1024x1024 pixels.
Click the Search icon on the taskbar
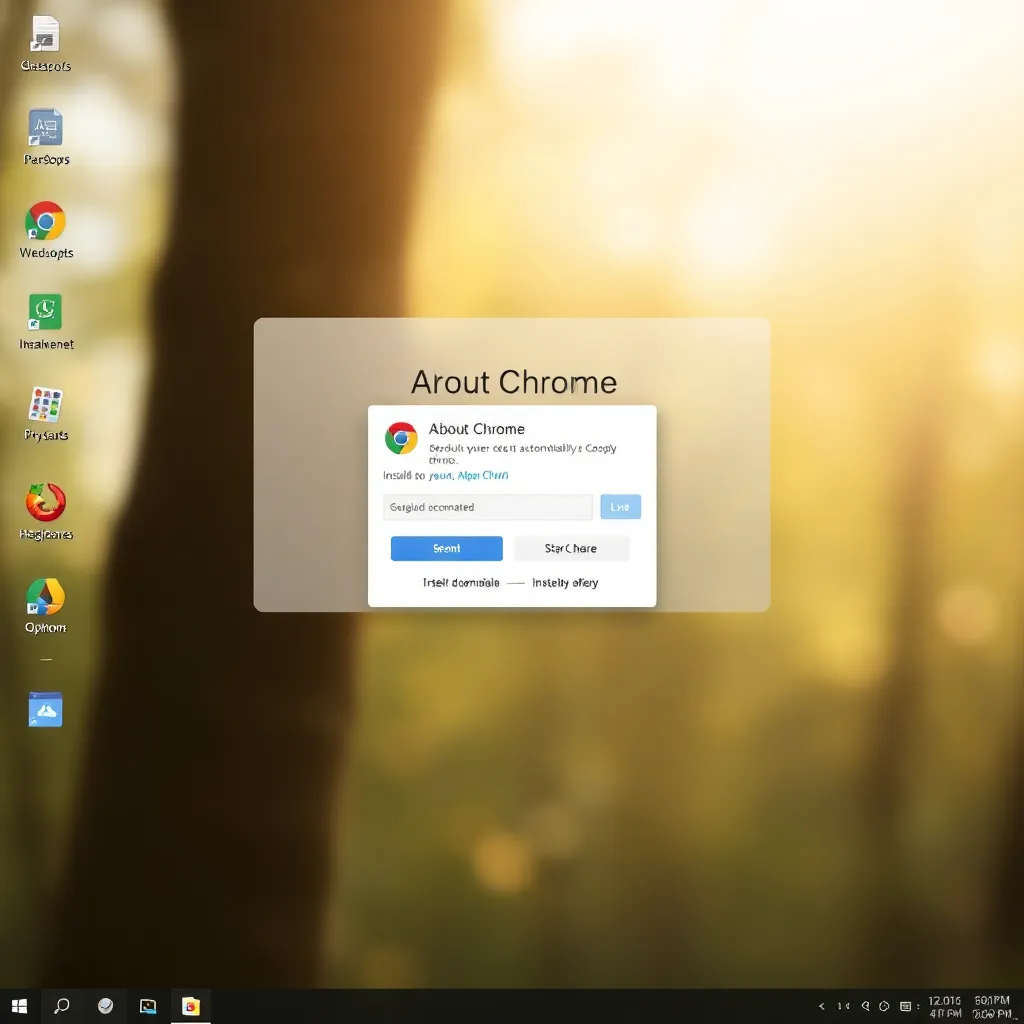[x=61, y=1005]
